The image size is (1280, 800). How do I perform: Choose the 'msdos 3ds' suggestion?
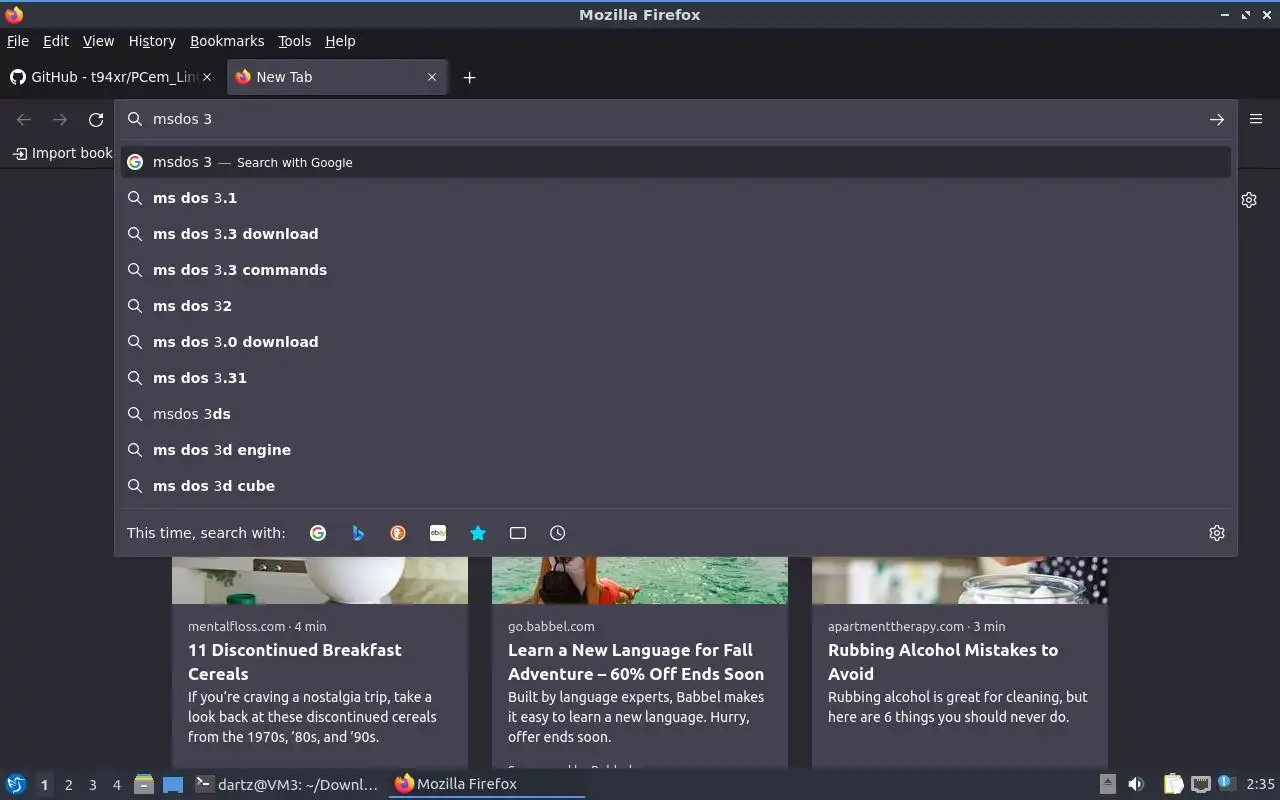[676, 414]
